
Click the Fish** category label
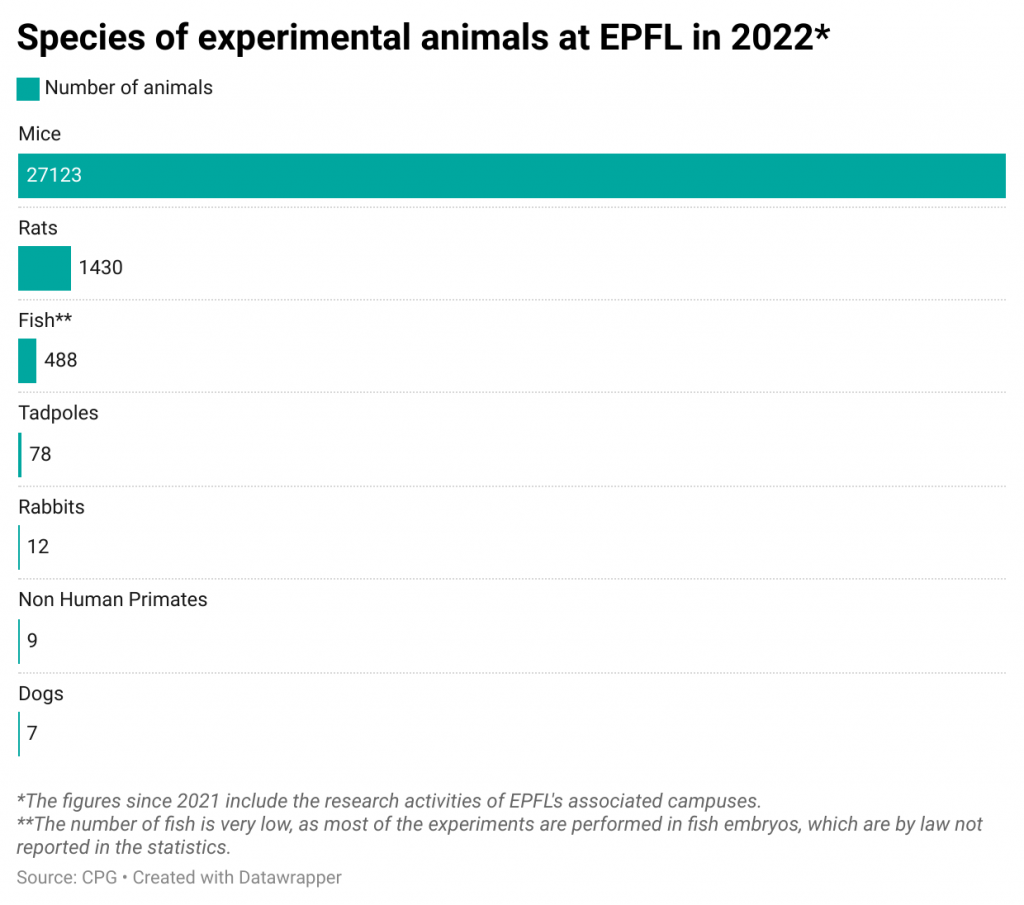(x=45, y=321)
